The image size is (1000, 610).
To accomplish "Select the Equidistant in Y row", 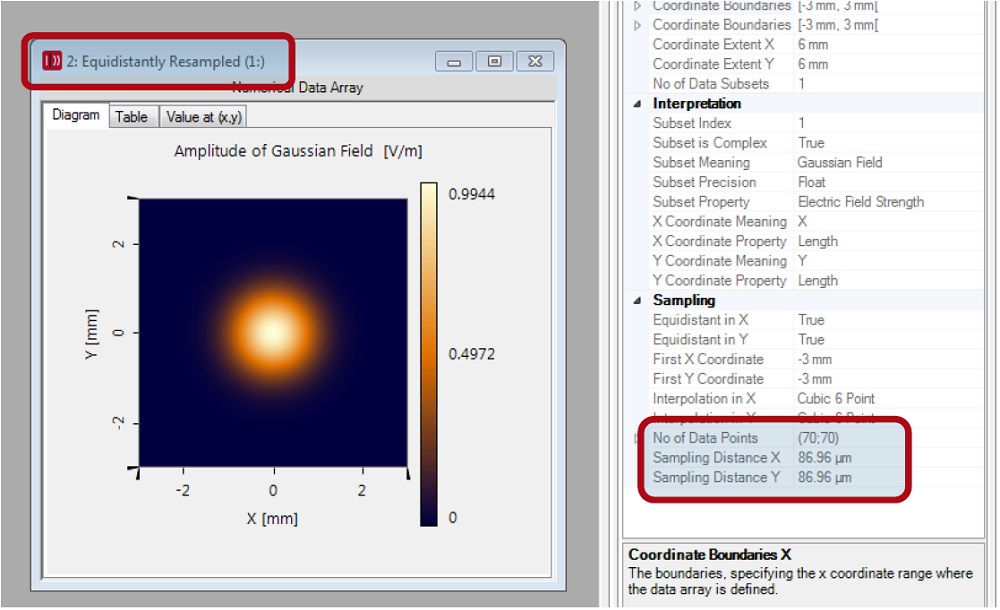I will (816, 339).
